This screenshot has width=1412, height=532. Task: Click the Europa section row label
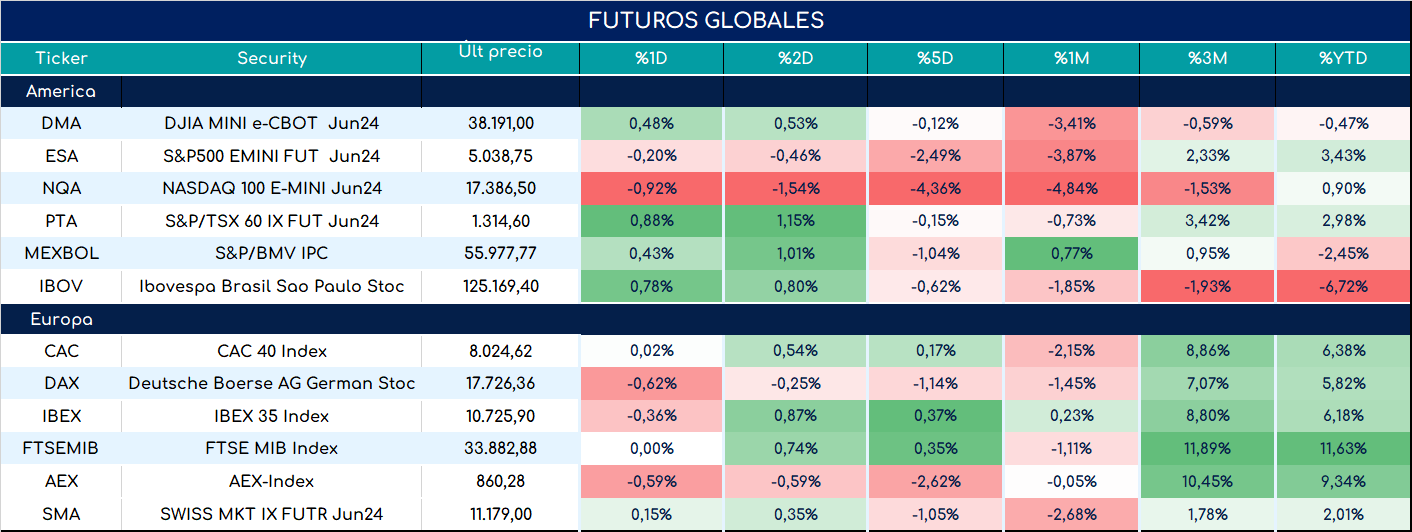pos(61,320)
